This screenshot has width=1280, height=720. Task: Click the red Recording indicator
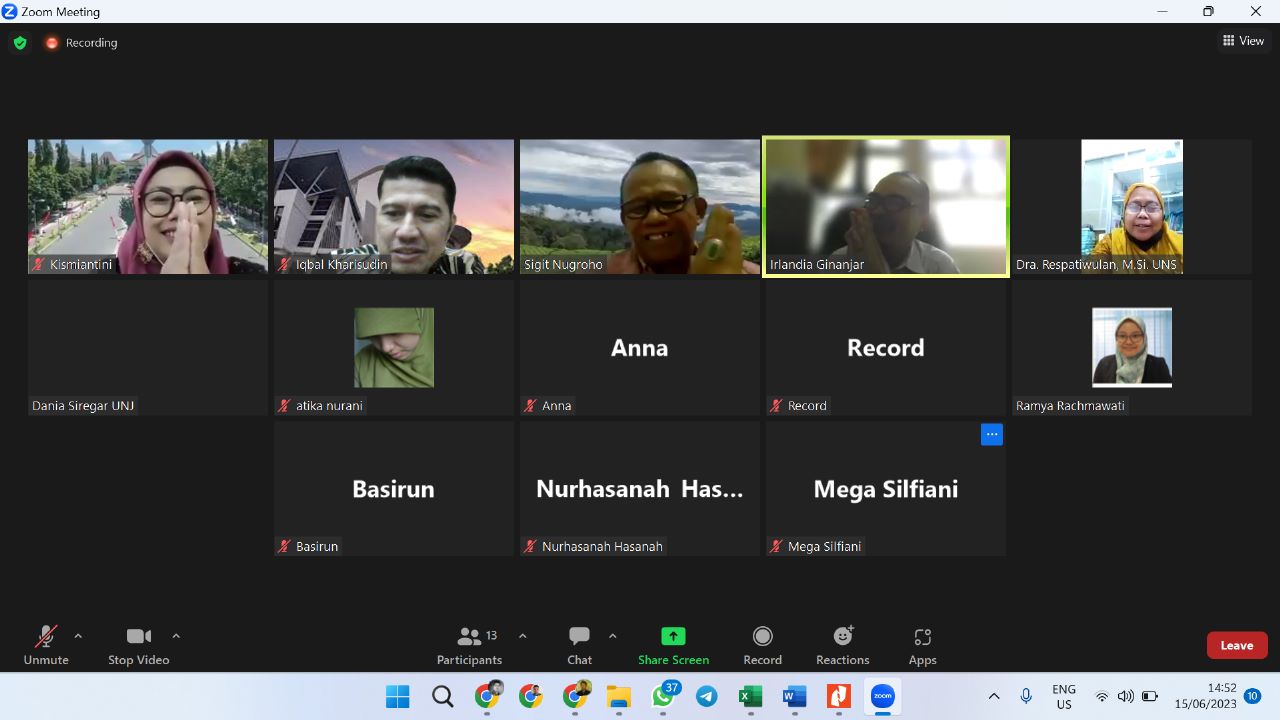pos(81,43)
